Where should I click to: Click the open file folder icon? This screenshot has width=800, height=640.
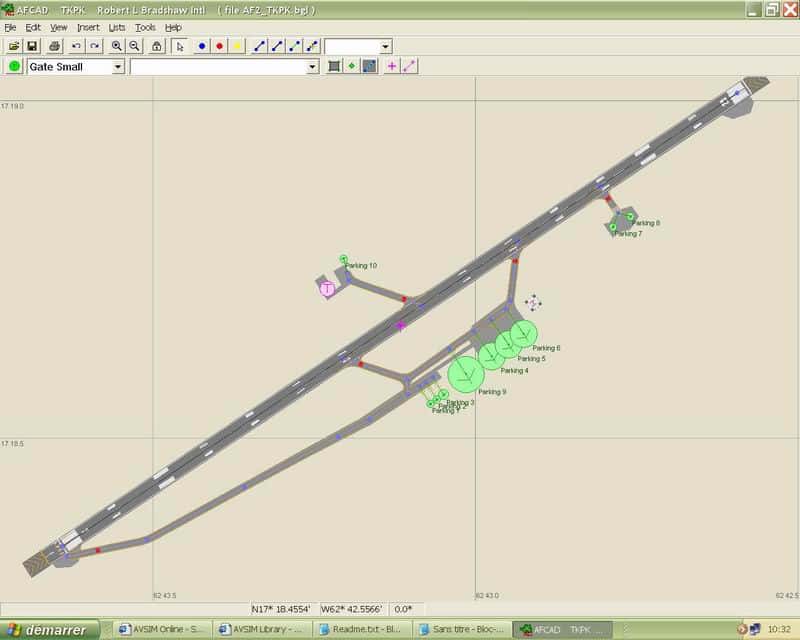coord(14,46)
